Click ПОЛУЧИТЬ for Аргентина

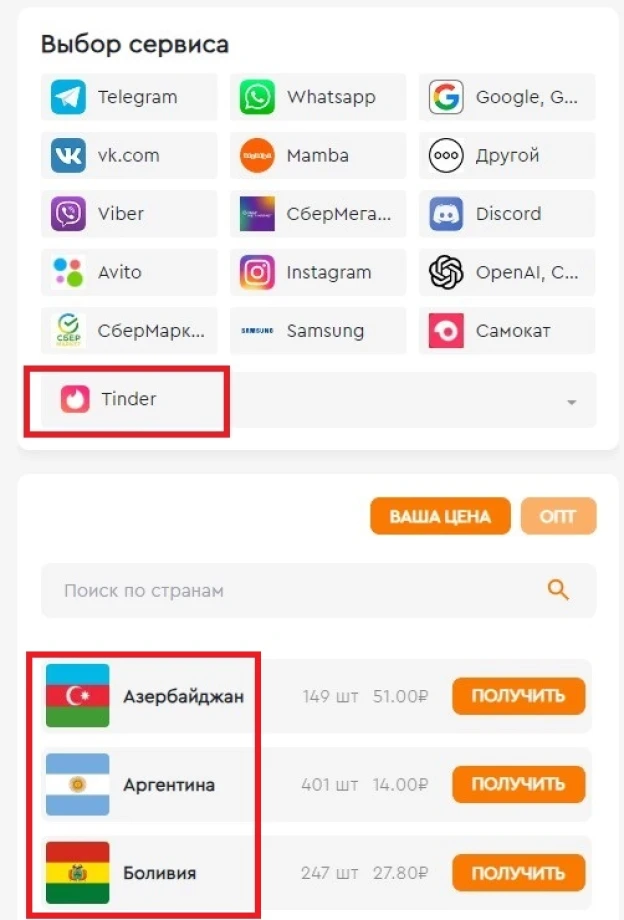[518, 784]
